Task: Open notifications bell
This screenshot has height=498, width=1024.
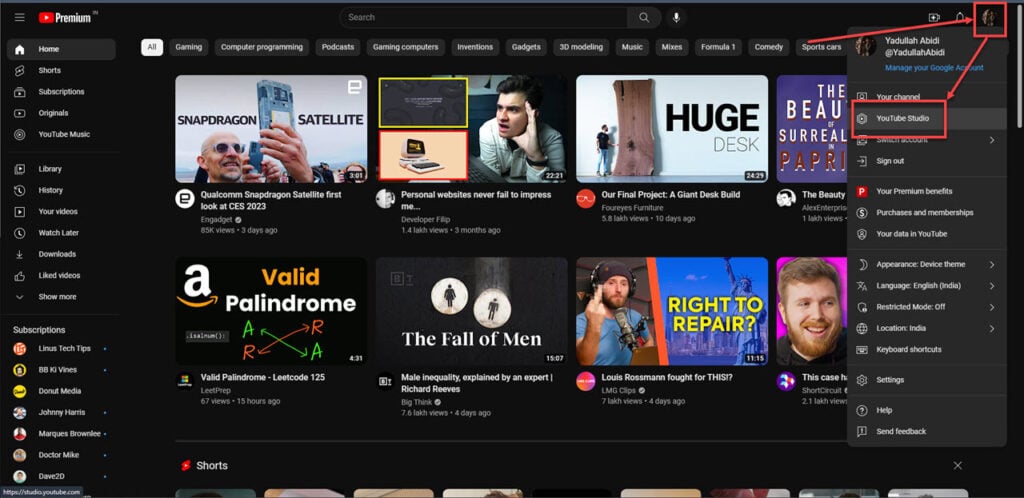Action: pyautogui.click(x=960, y=18)
